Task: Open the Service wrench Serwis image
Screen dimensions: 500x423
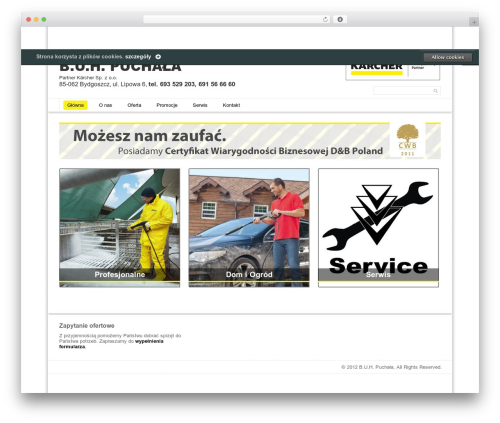Action: (378, 228)
